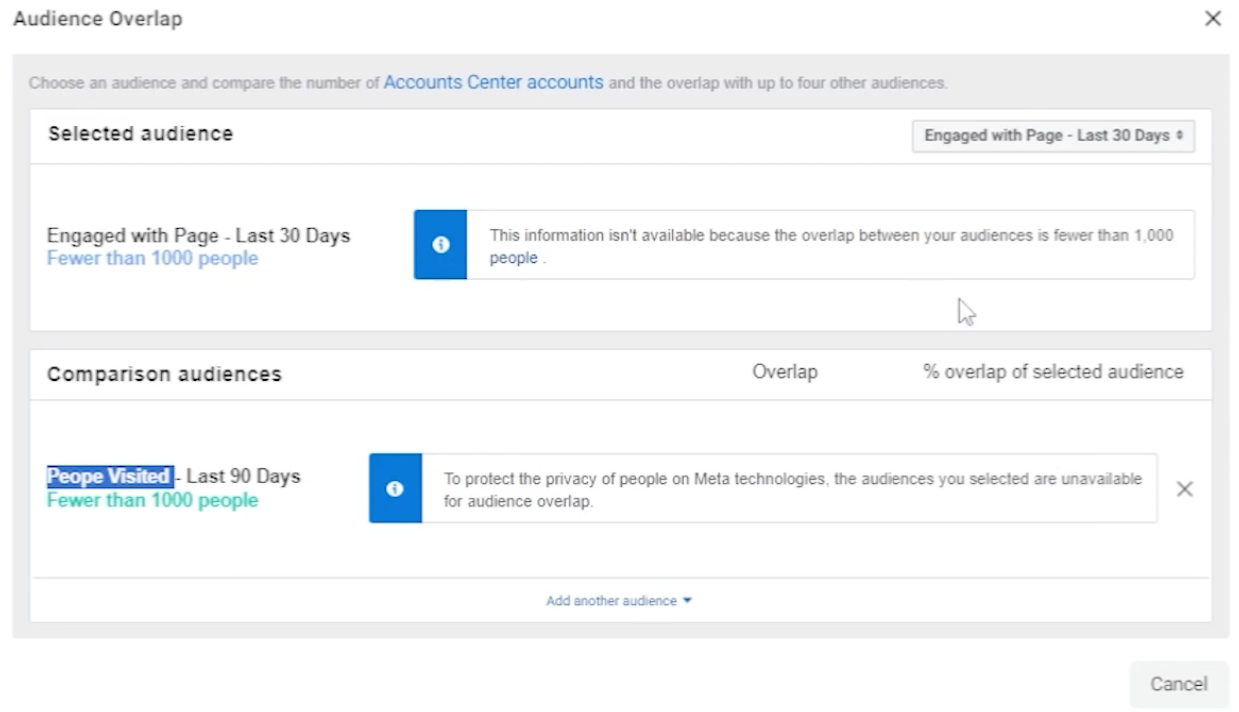Click info icon in the Selected audience notice
This screenshot has width=1239, height=712.
pyautogui.click(x=440, y=245)
